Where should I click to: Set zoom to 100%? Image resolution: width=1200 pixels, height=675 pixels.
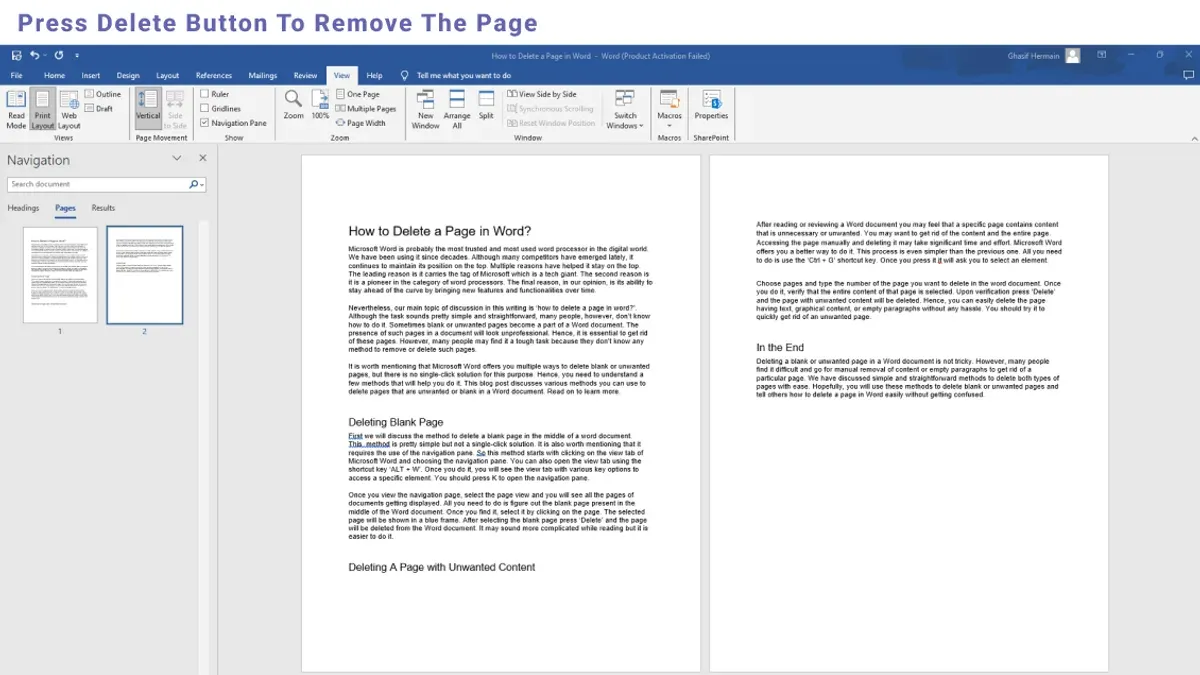(320, 105)
